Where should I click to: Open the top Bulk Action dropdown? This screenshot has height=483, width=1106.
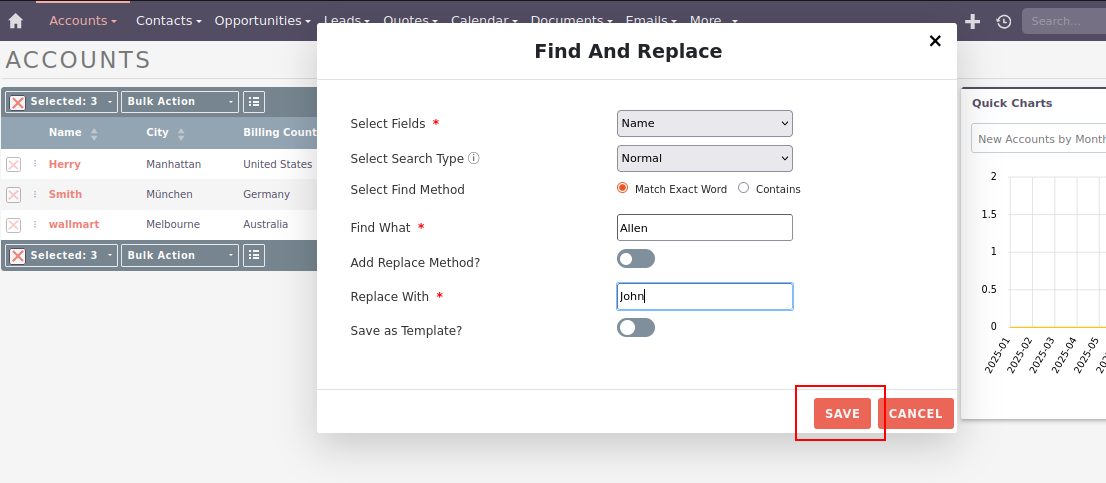pos(180,101)
